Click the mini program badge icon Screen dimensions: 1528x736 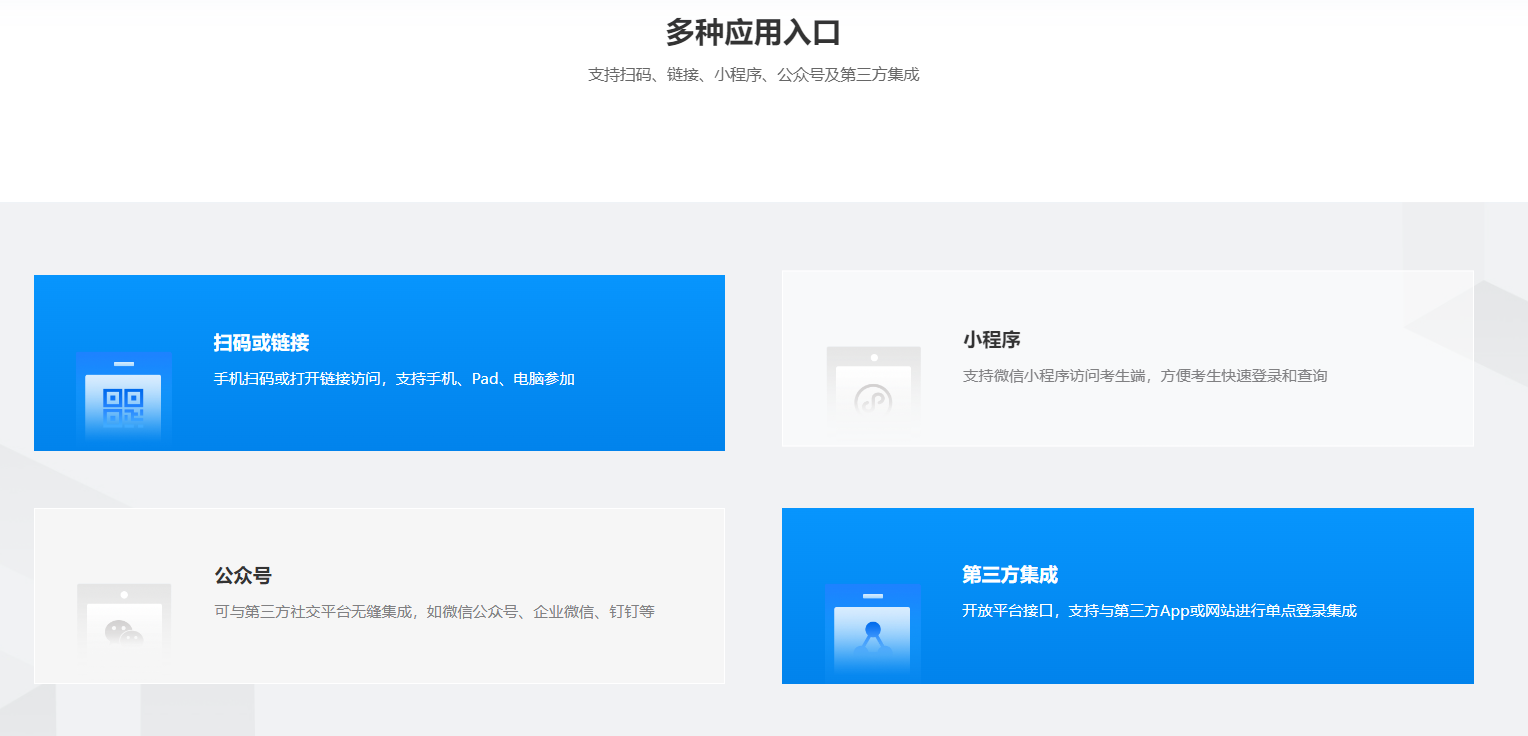point(873,392)
